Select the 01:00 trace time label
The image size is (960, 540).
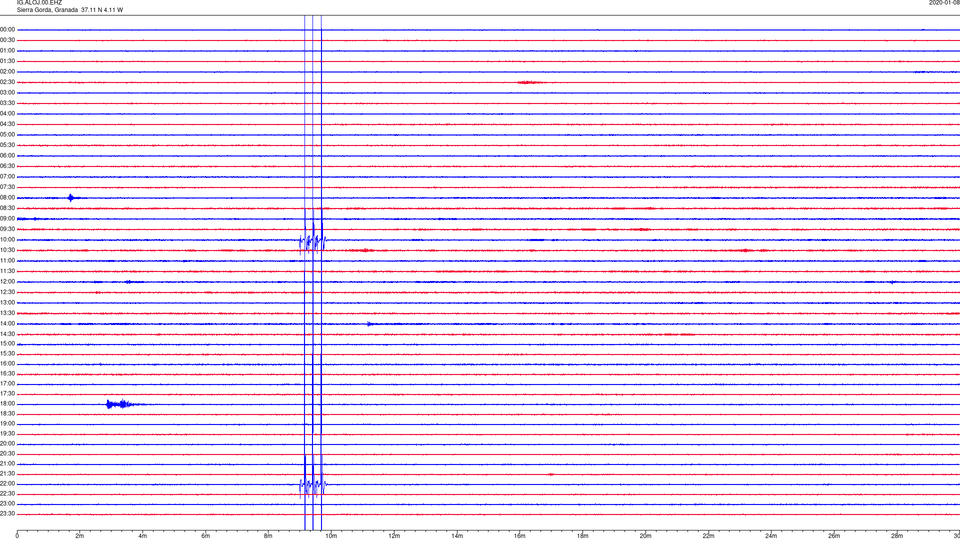7,50
